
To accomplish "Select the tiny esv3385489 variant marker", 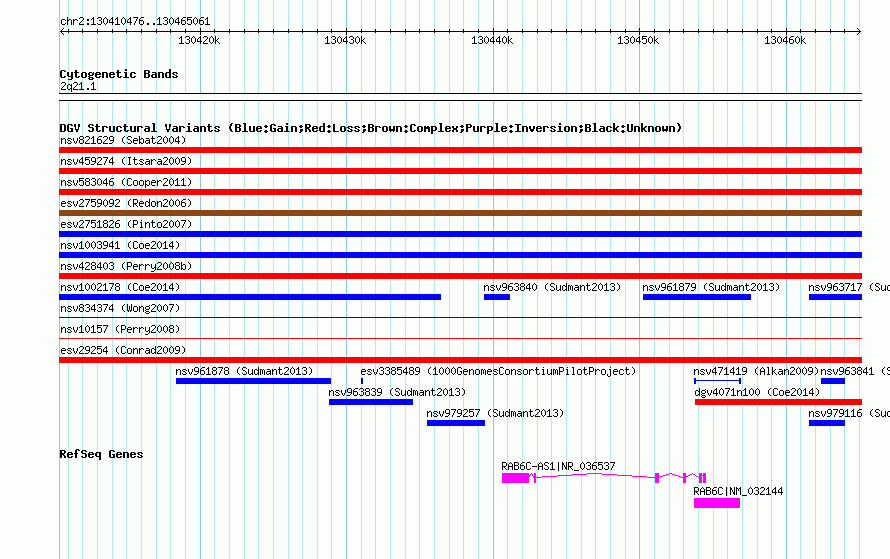I will (362, 381).
